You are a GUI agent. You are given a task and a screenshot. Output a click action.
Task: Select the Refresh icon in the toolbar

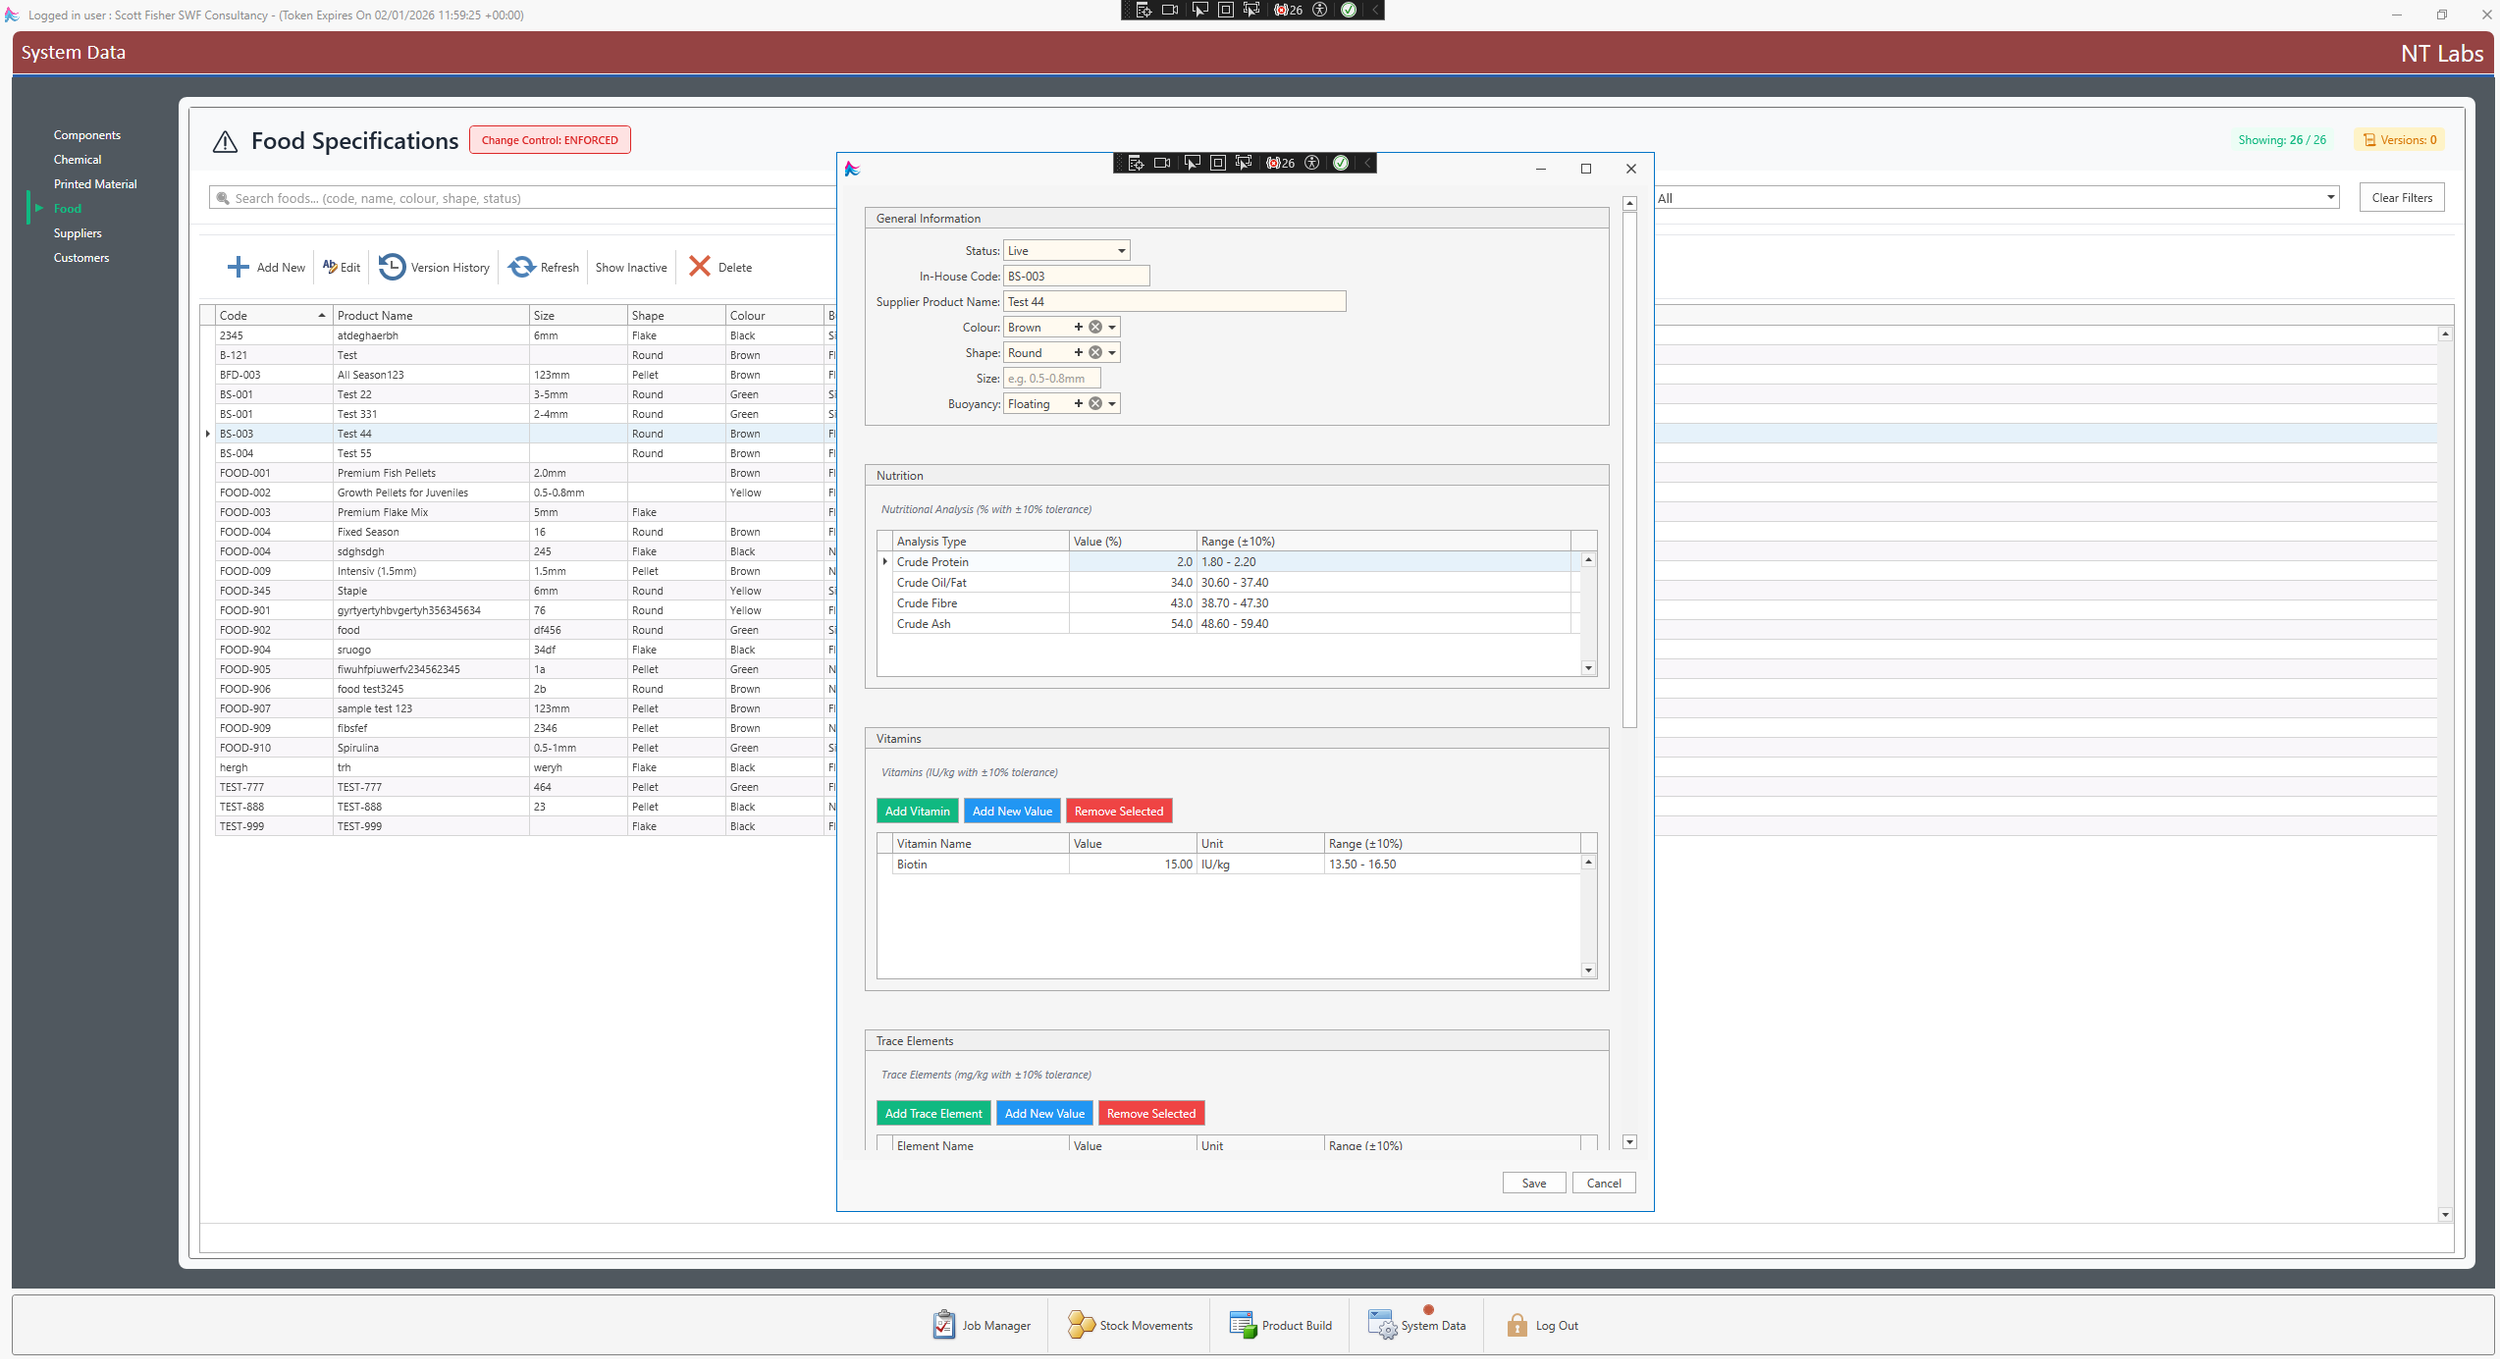523,266
